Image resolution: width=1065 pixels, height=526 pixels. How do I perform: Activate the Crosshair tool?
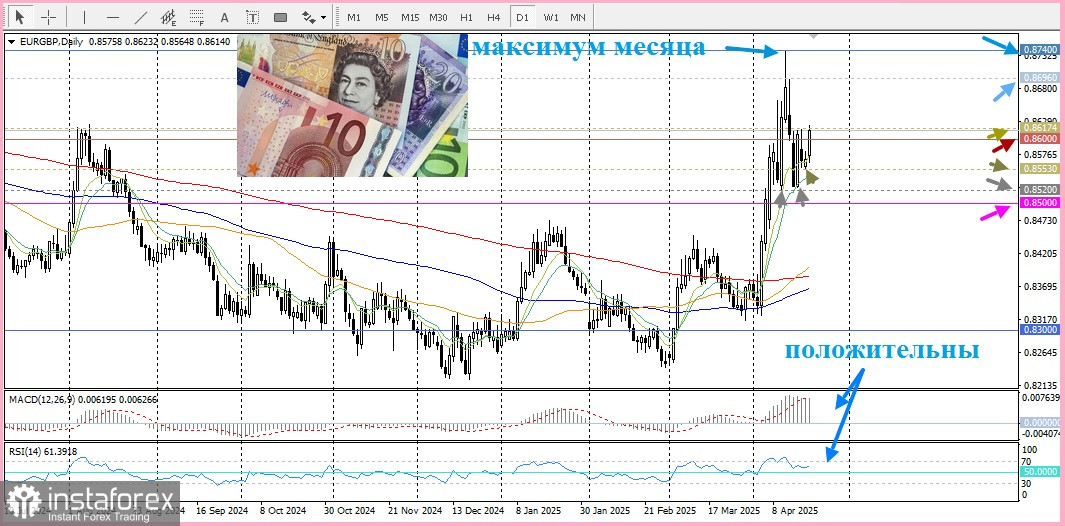point(50,17)
